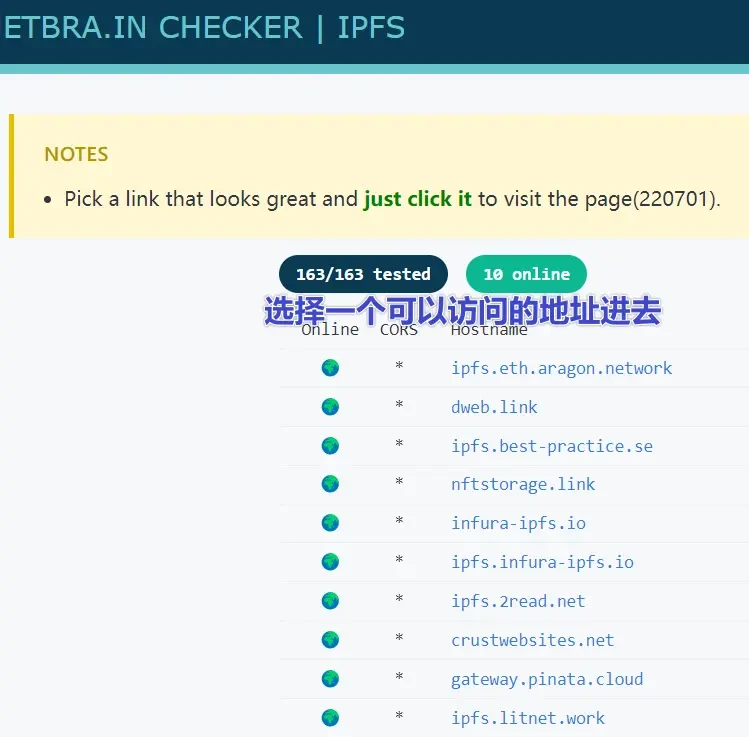The image size is (749, 737).
Task: Click globe icon for crustwebsites.net
Action: [330, 640]
